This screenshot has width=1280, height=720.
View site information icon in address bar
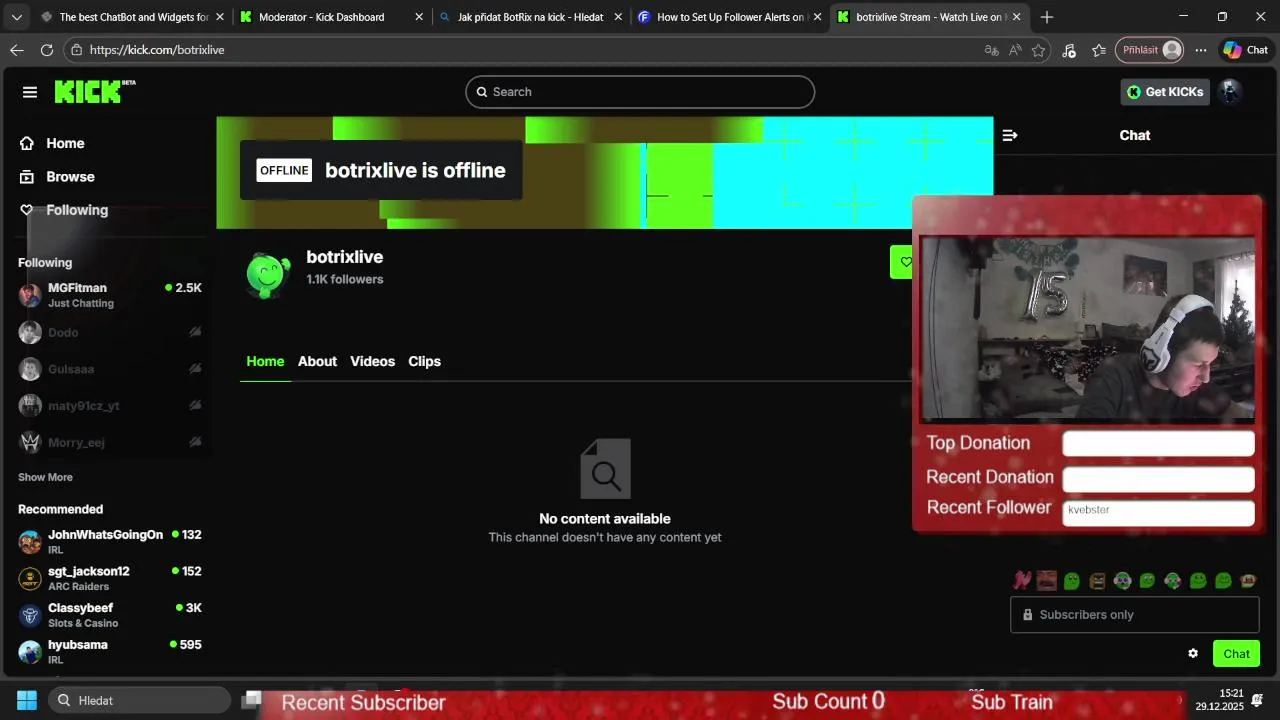coord(77,50)
